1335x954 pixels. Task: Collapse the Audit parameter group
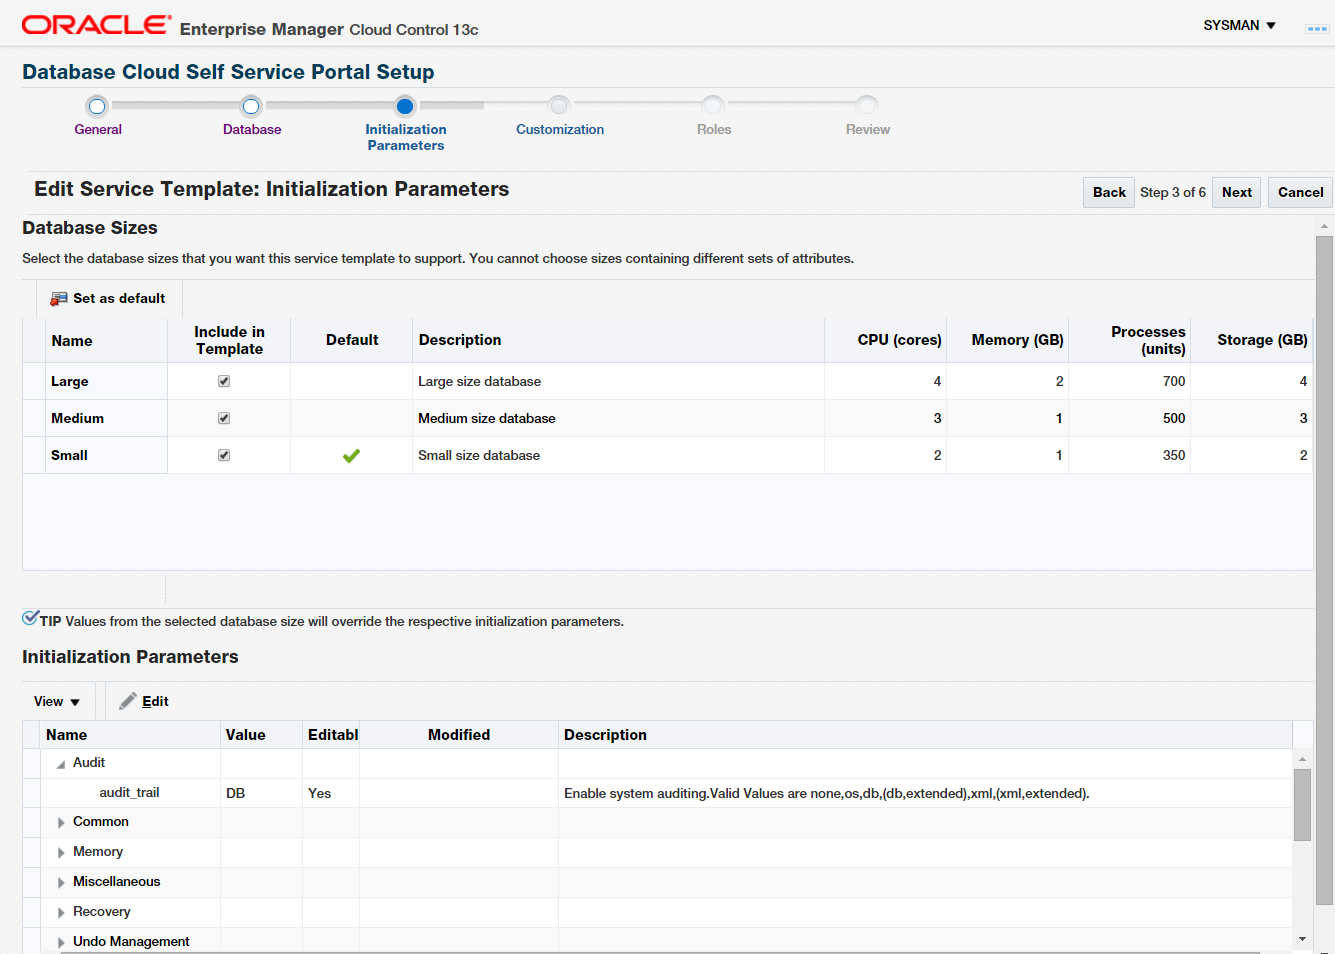coord(61,764)
